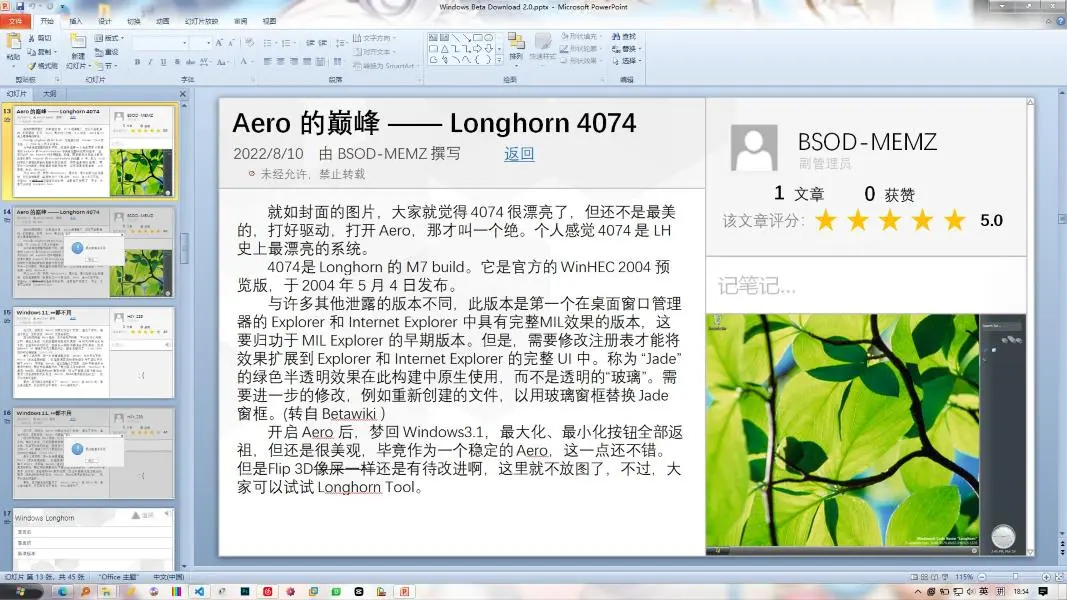Switch to the Outline (大纲) pane tab

pos(50,94)
